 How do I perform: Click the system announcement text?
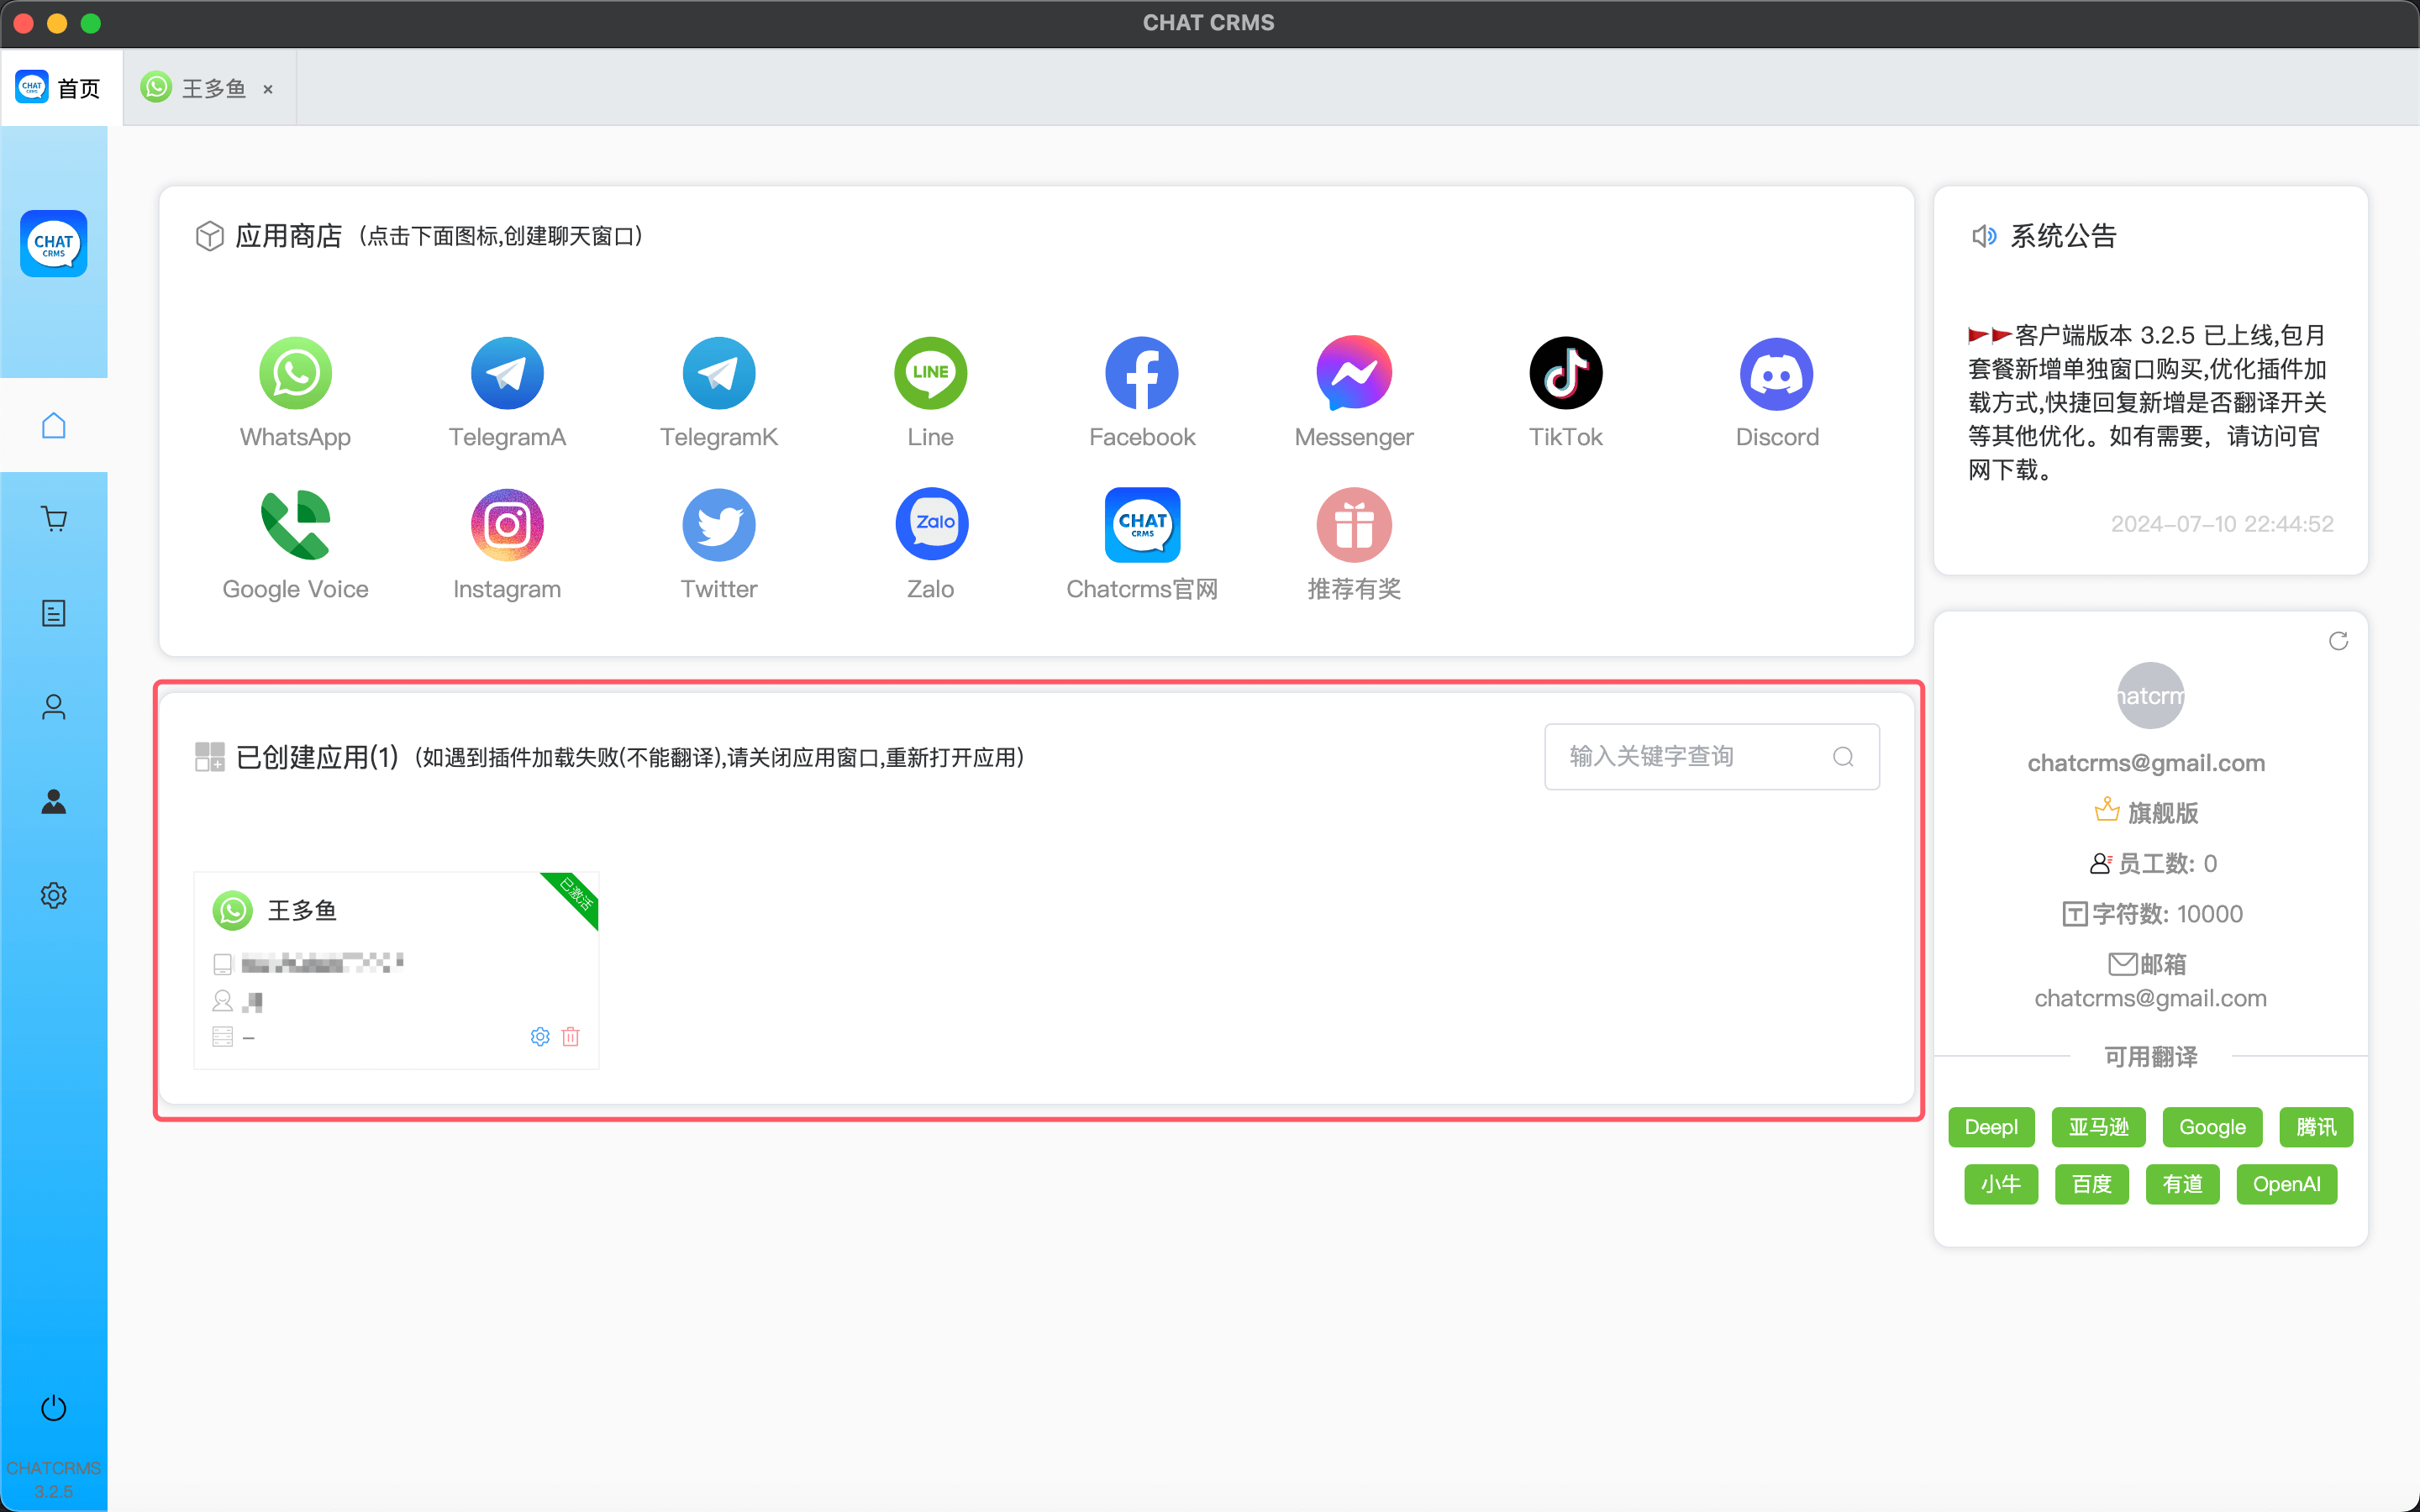pyautogui.click(x=2148, y=402)
